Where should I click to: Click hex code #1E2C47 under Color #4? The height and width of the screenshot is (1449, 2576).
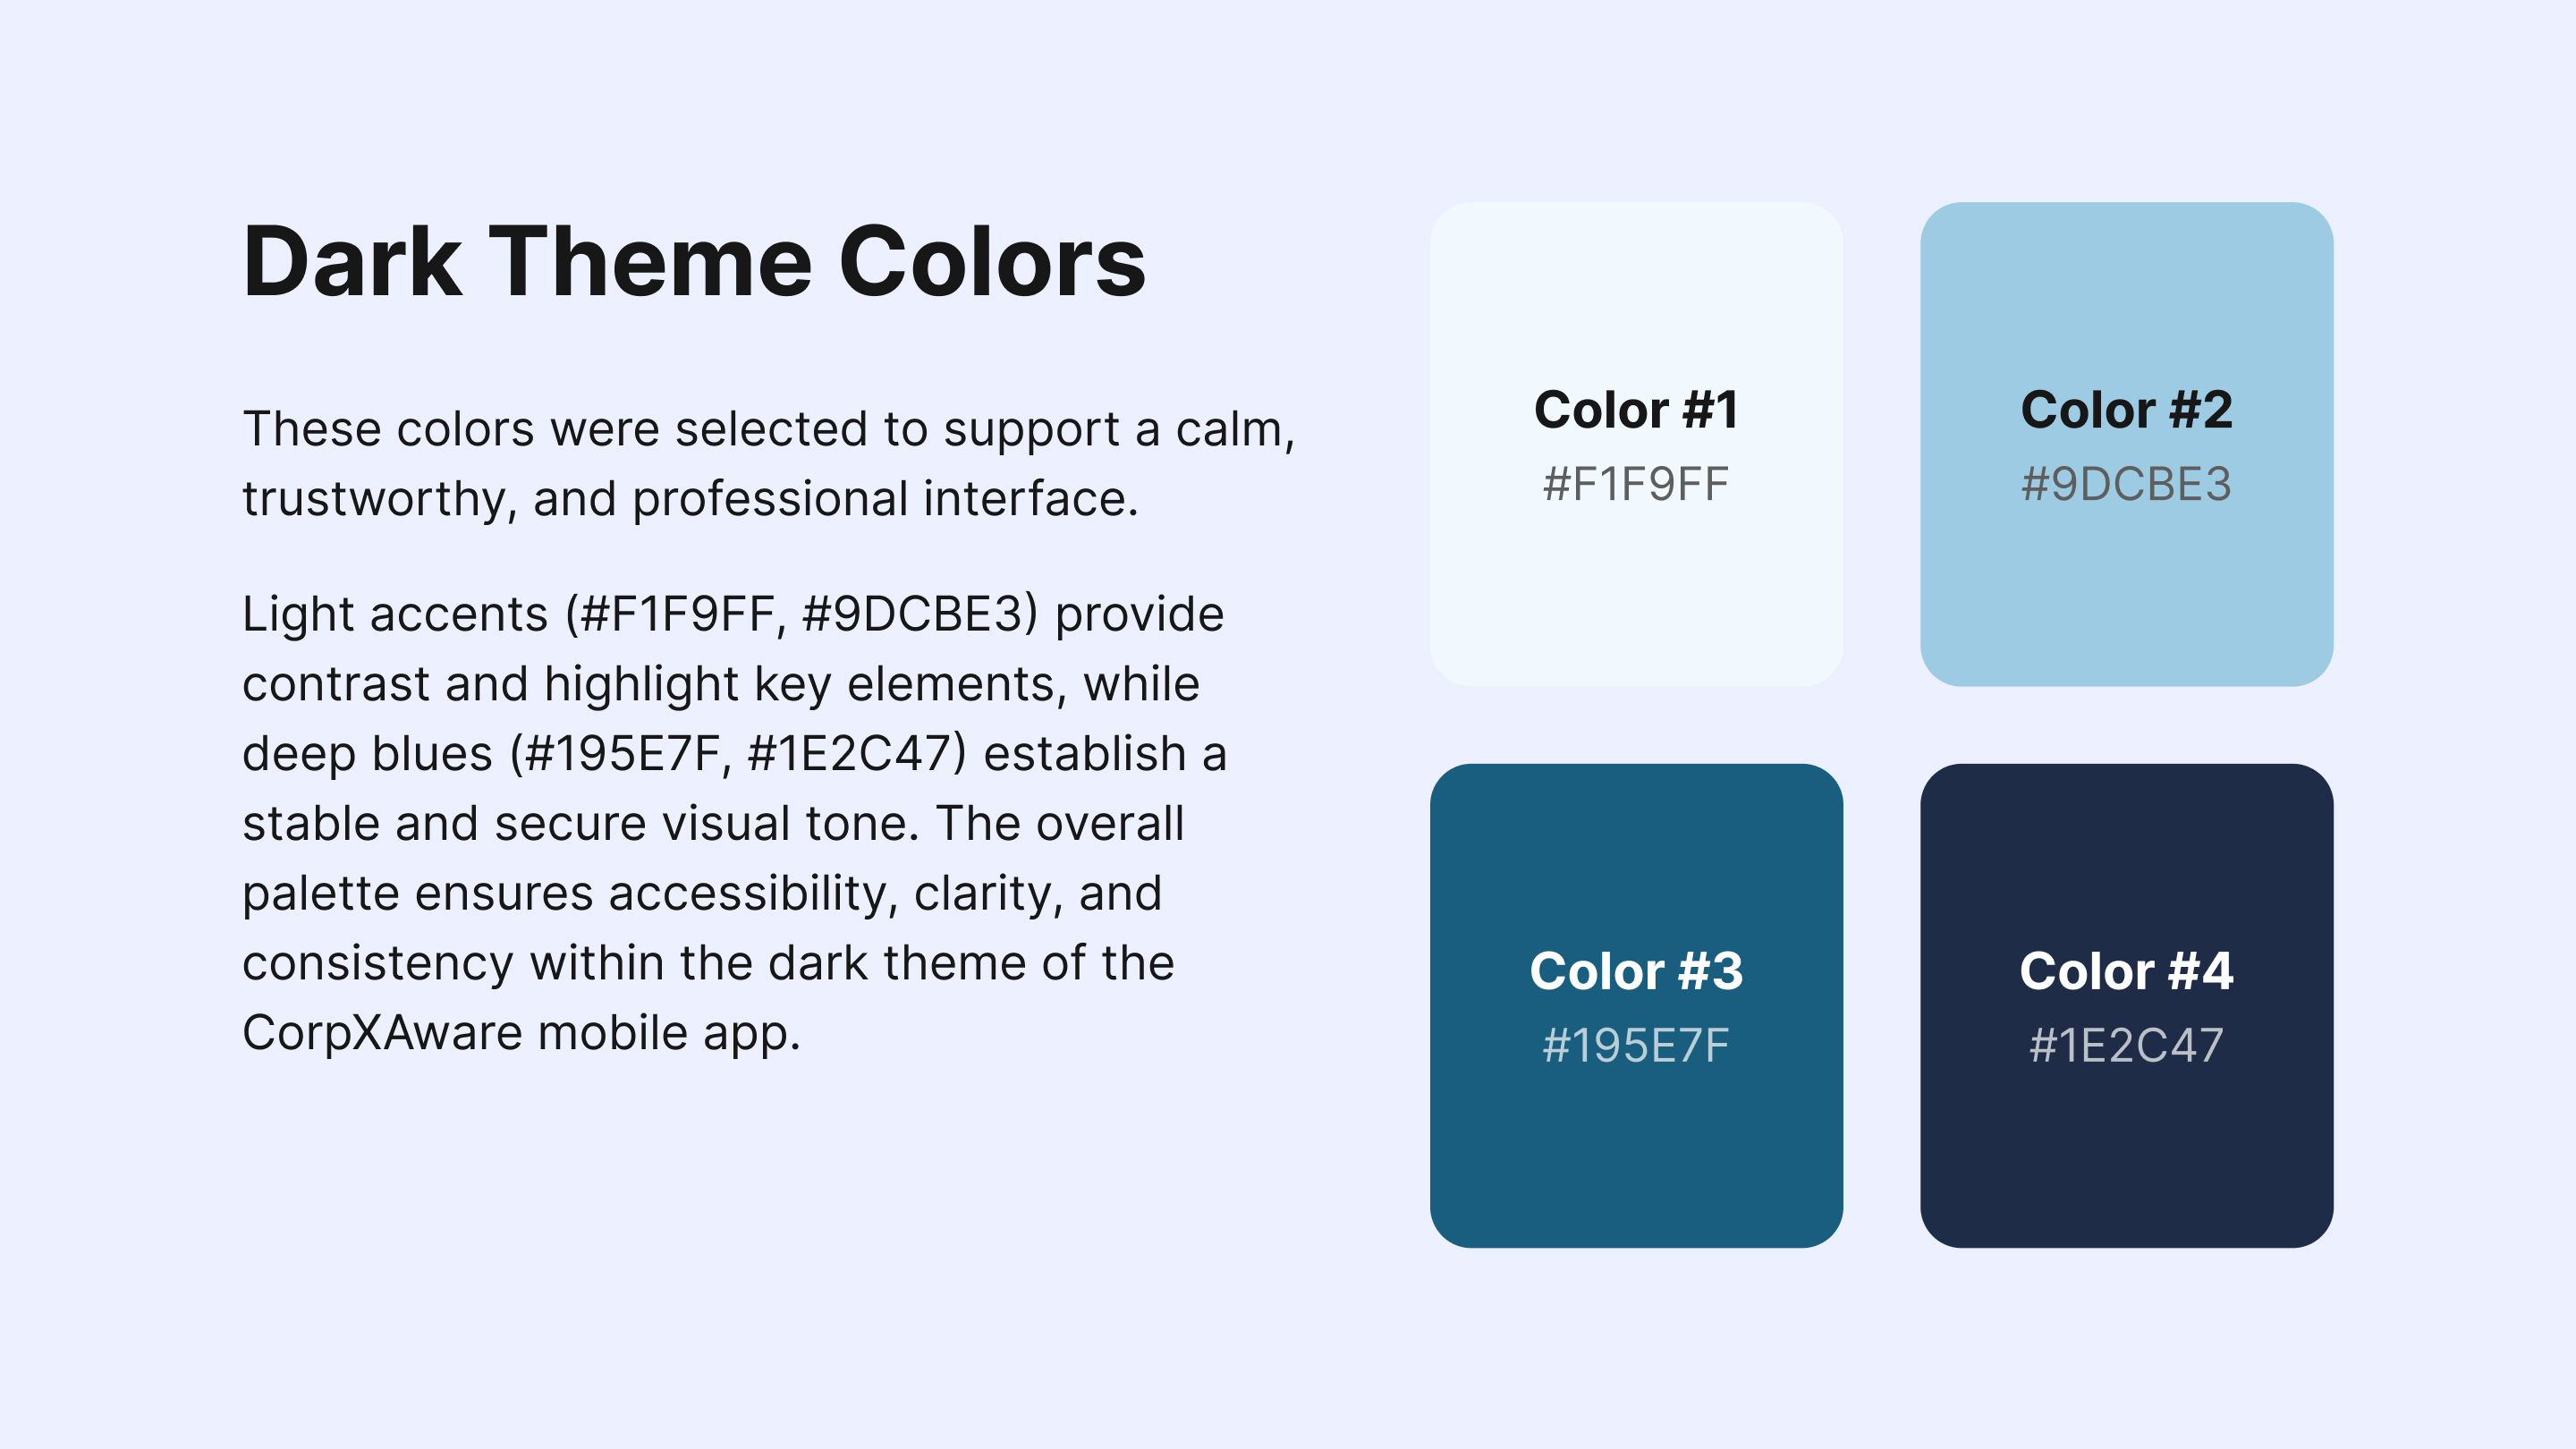pos(2126,1046)
